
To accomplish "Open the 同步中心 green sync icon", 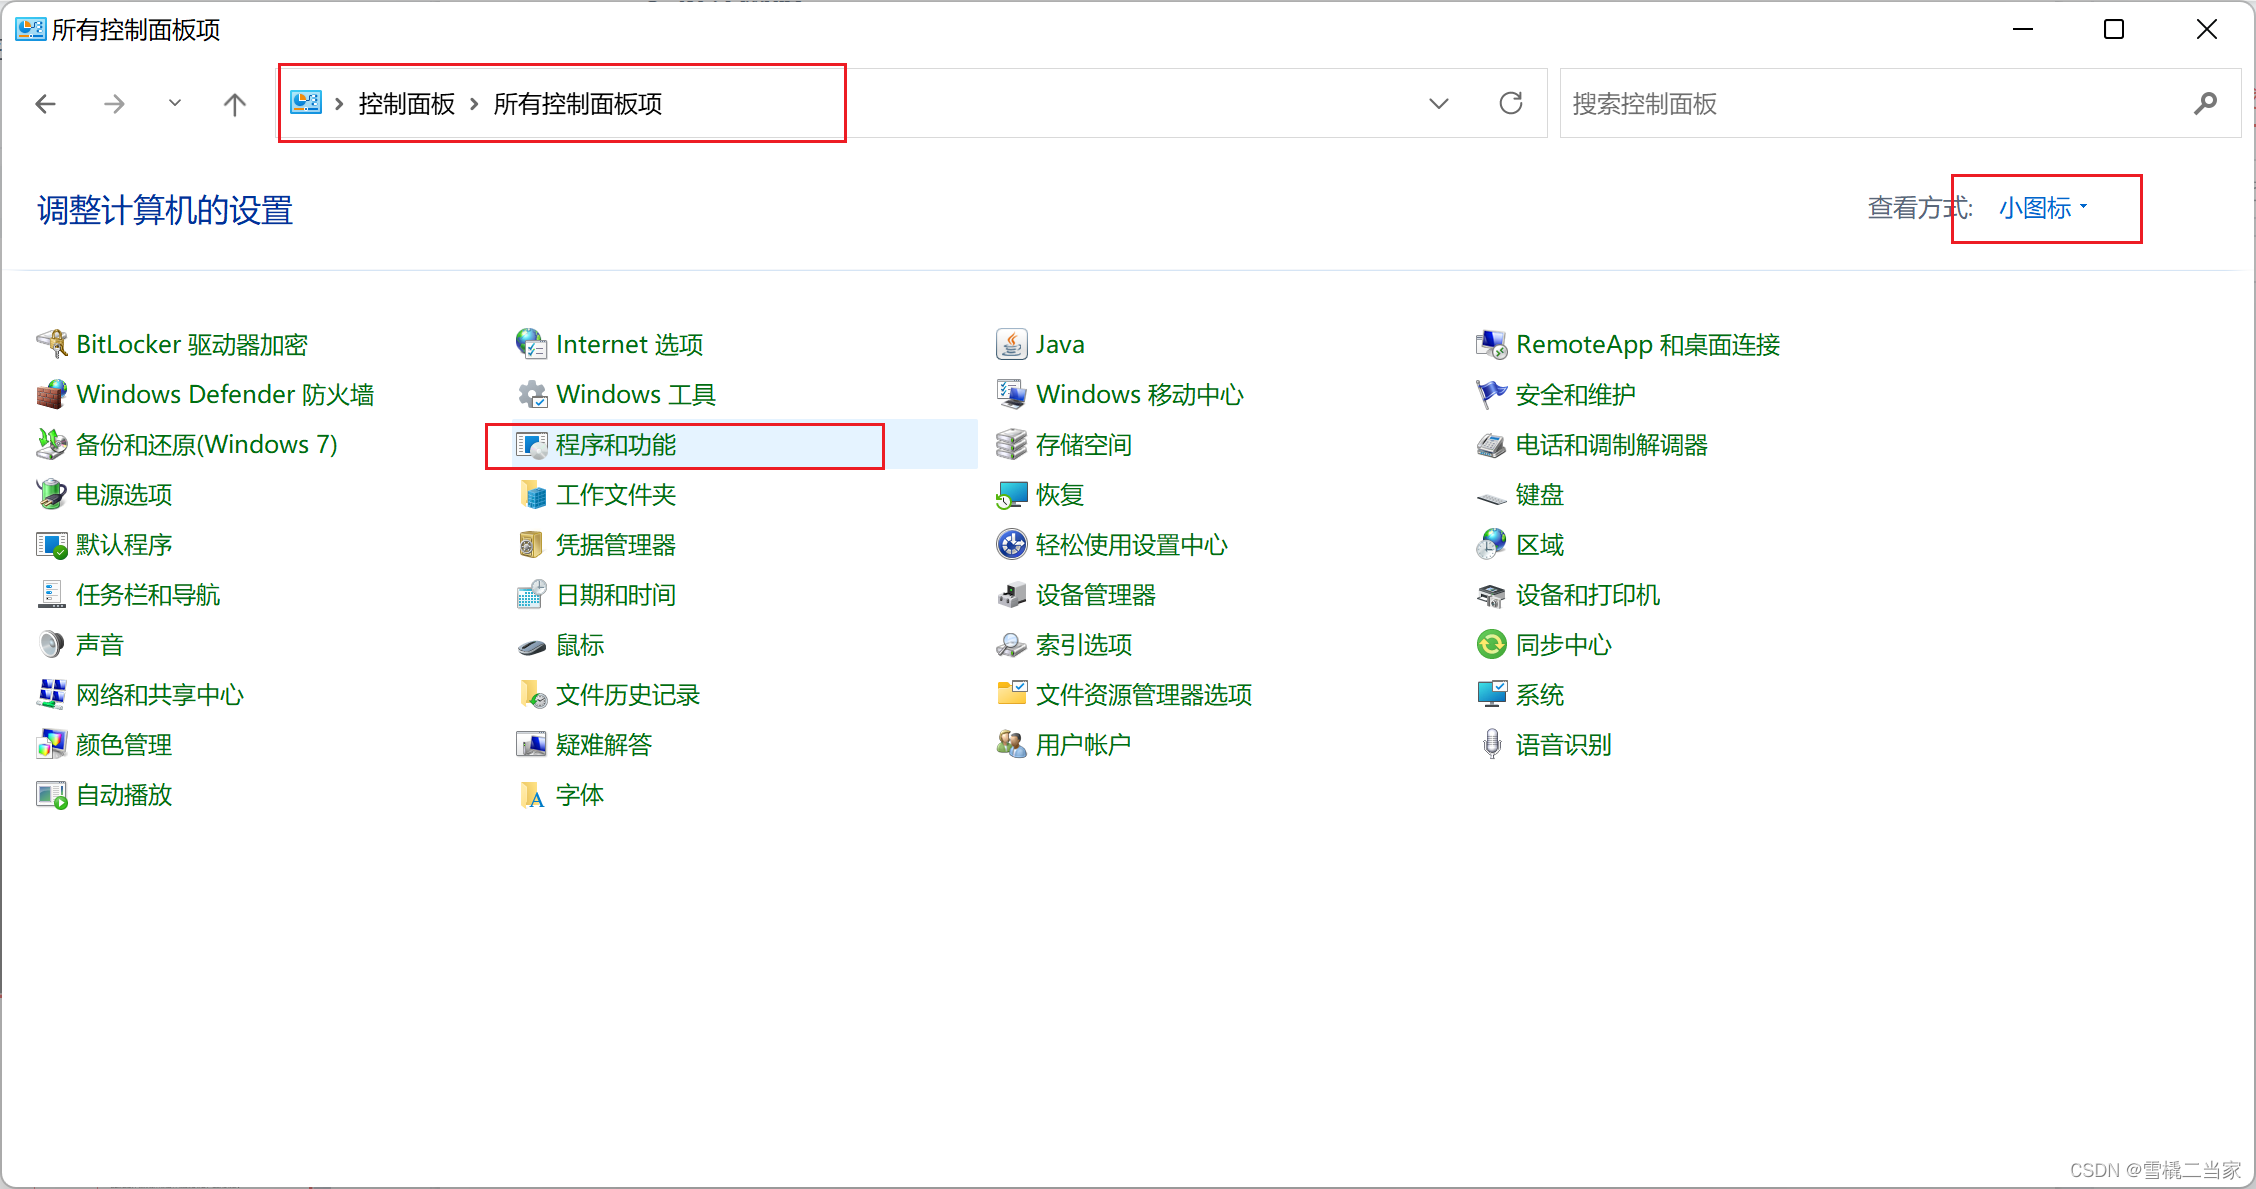I will [x=1492, y=644].
